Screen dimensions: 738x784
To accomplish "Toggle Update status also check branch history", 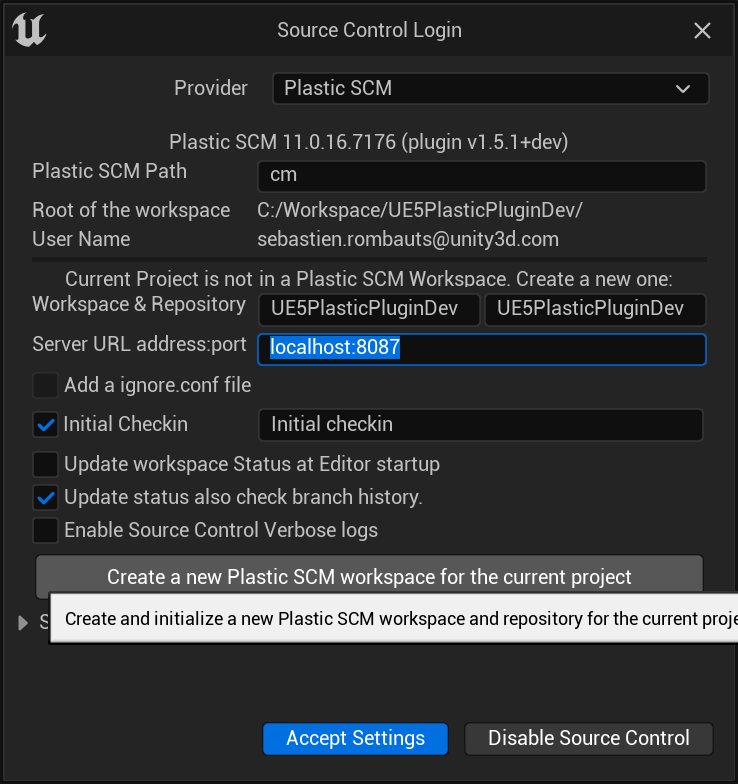I will [x=46, y=498].
